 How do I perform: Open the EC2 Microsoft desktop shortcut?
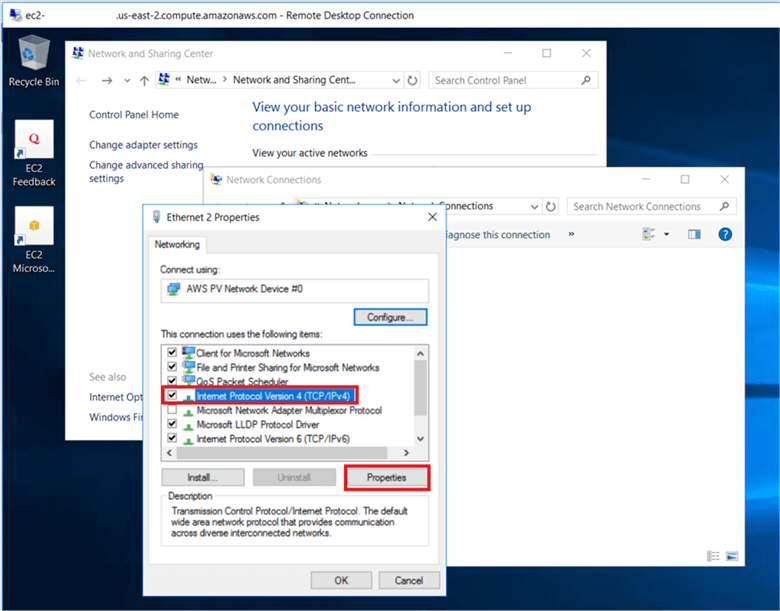click(x=34, y=240)
